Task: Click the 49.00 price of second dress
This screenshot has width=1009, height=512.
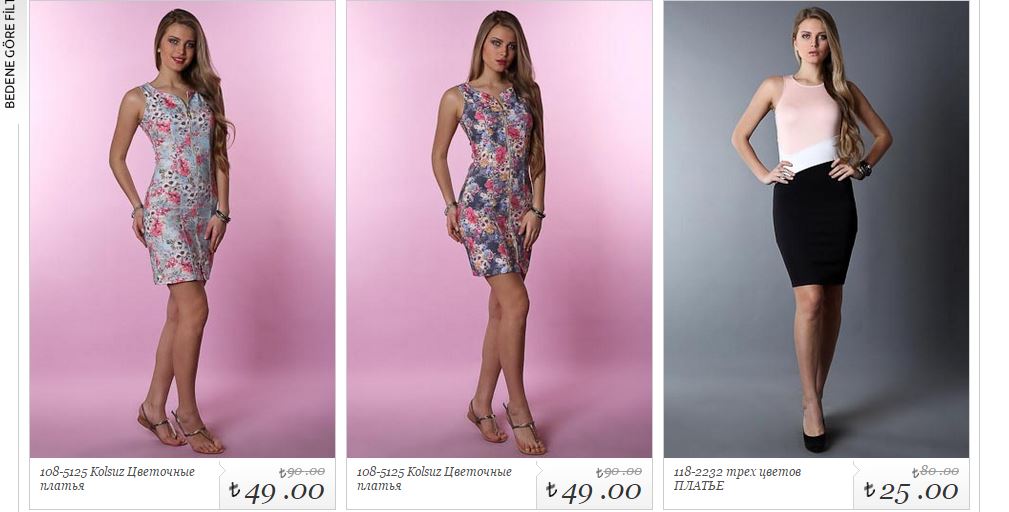Action: click(x=601, y=492)
